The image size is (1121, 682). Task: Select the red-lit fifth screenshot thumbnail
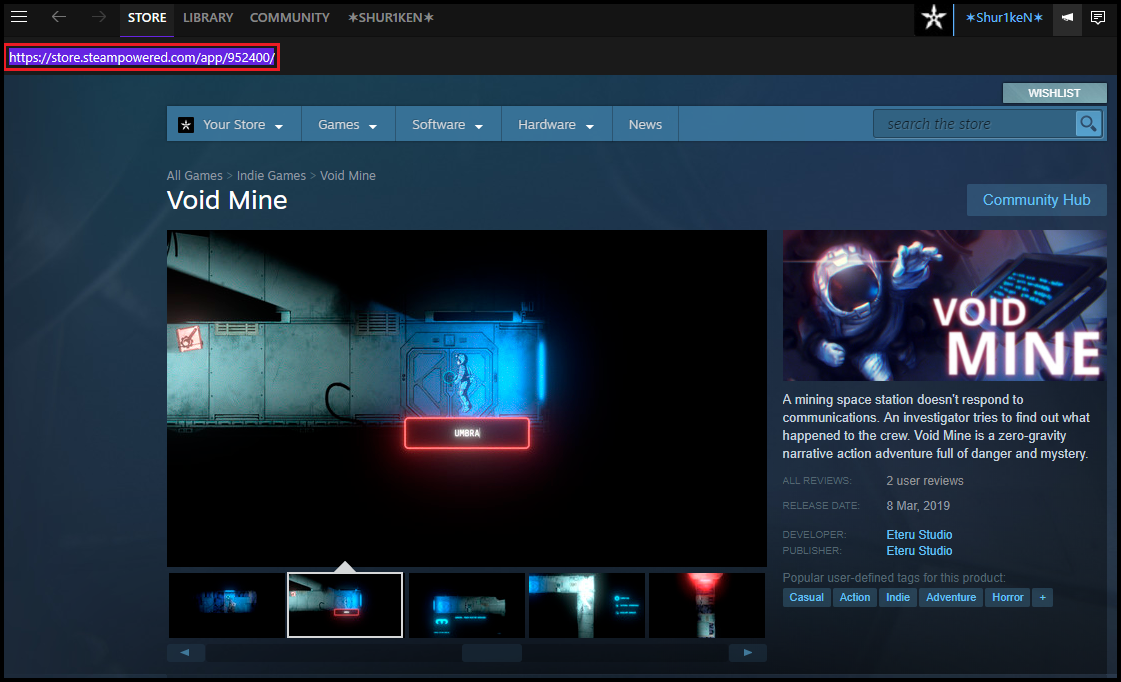pos(706,605)
